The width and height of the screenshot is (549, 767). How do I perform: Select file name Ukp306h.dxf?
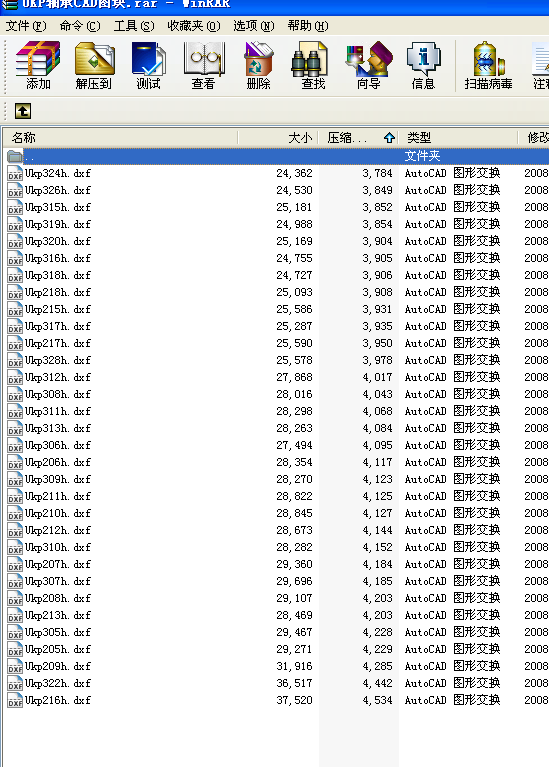(58, 445)
